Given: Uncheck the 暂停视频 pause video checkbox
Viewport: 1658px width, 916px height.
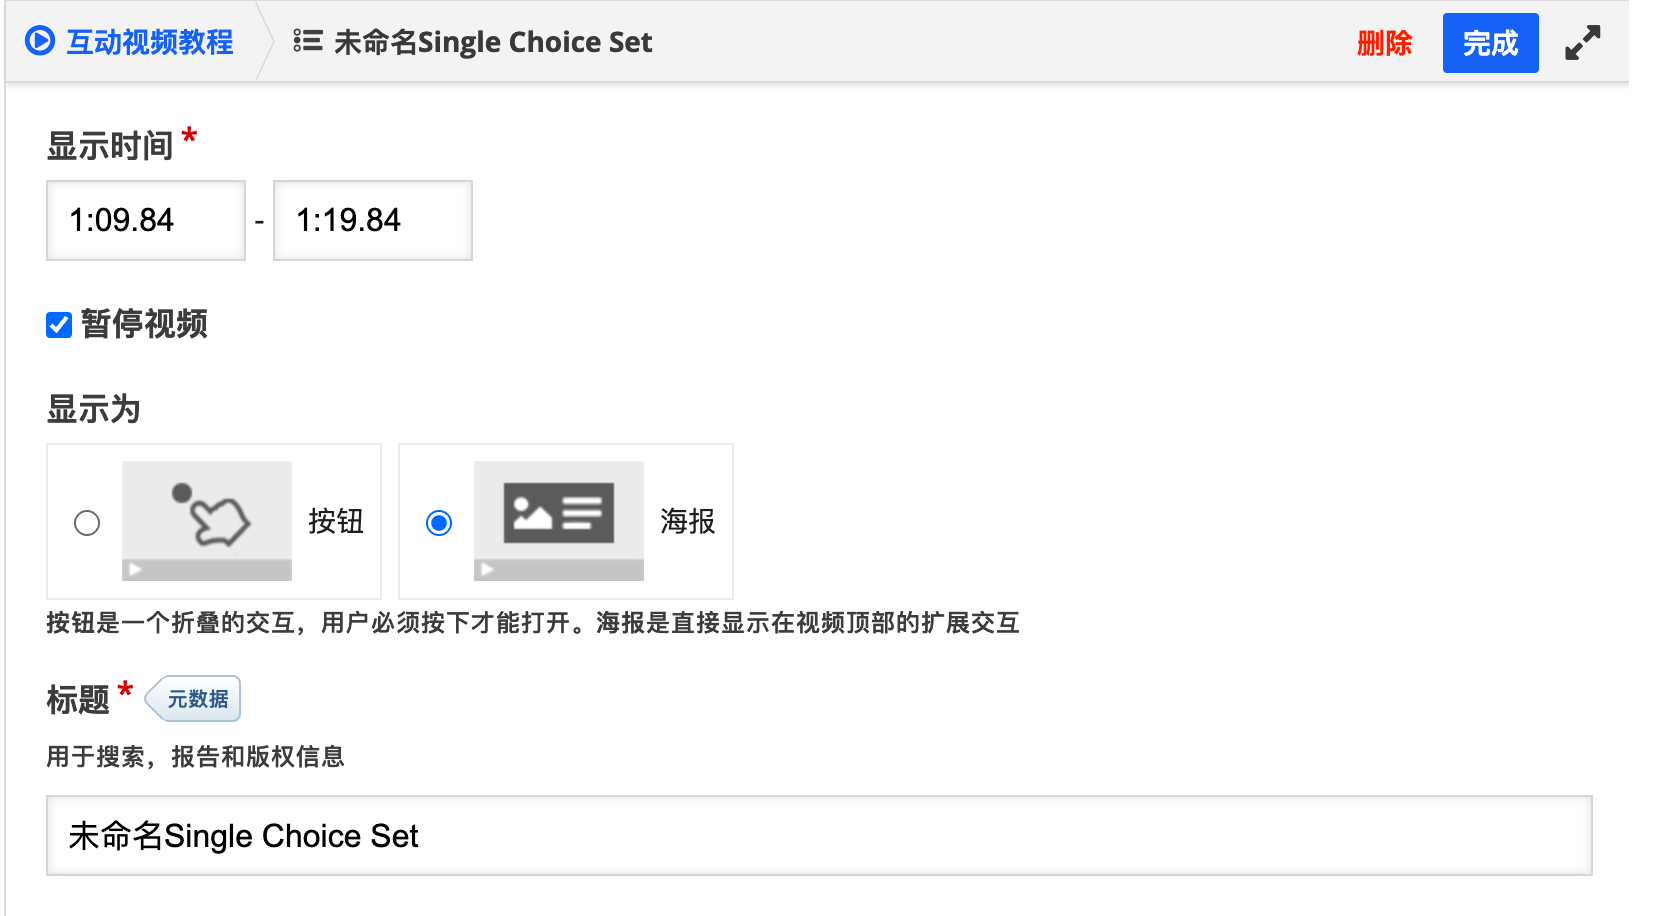Looking at the screenshot, I should 59,325.
